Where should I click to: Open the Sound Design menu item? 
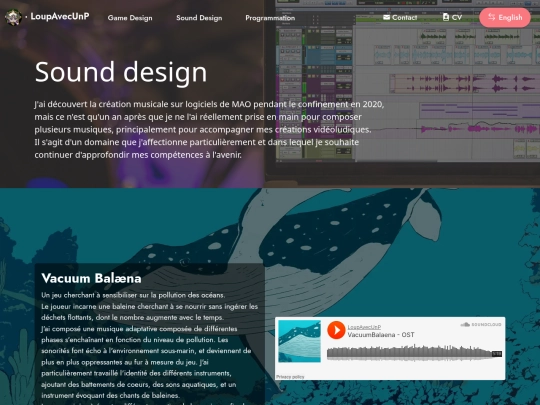199,18
